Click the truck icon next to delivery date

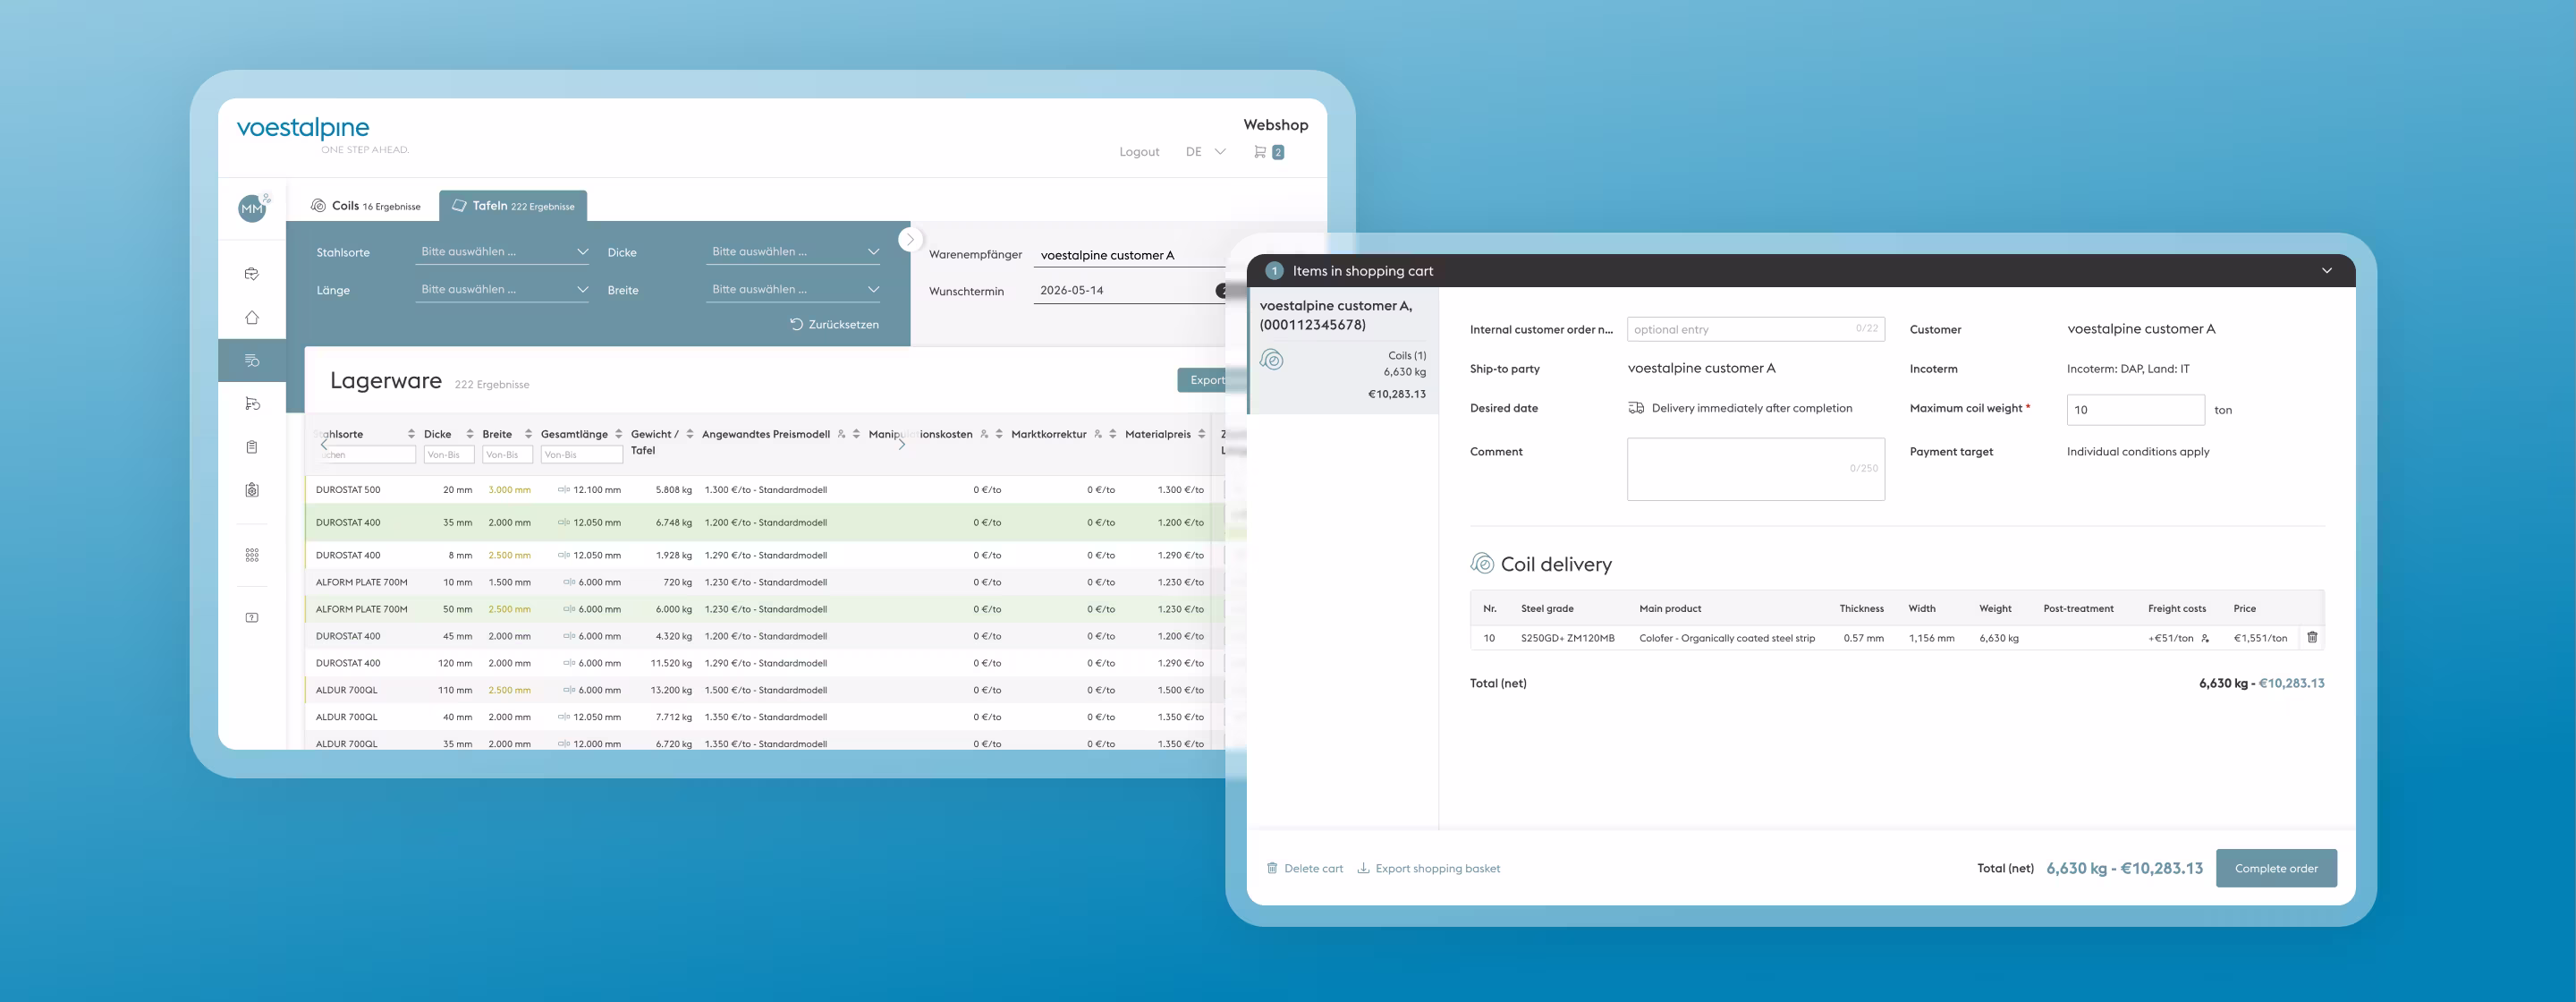coord(1636,408)
